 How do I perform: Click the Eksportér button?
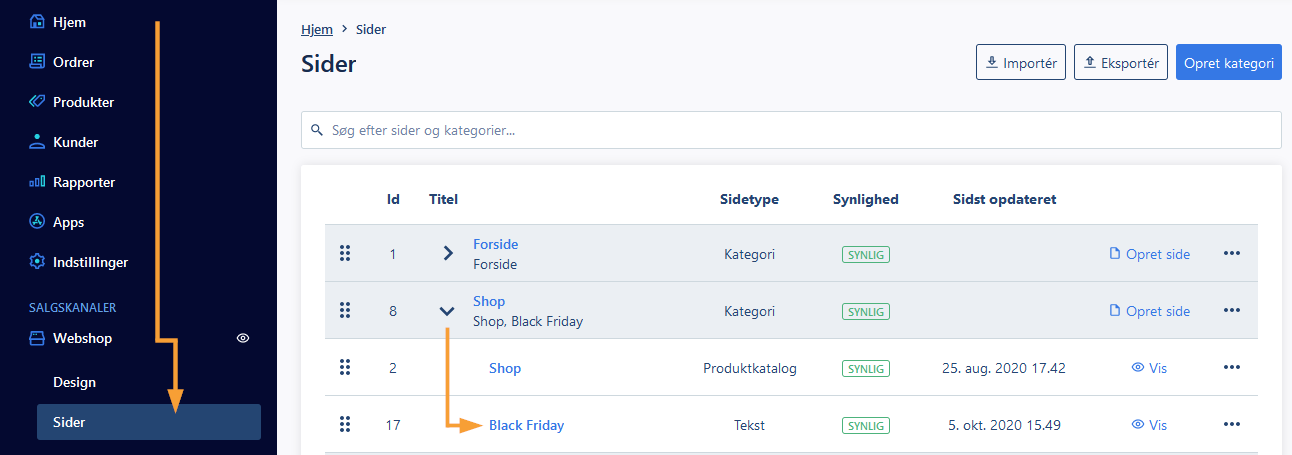tap(1121, 62)
